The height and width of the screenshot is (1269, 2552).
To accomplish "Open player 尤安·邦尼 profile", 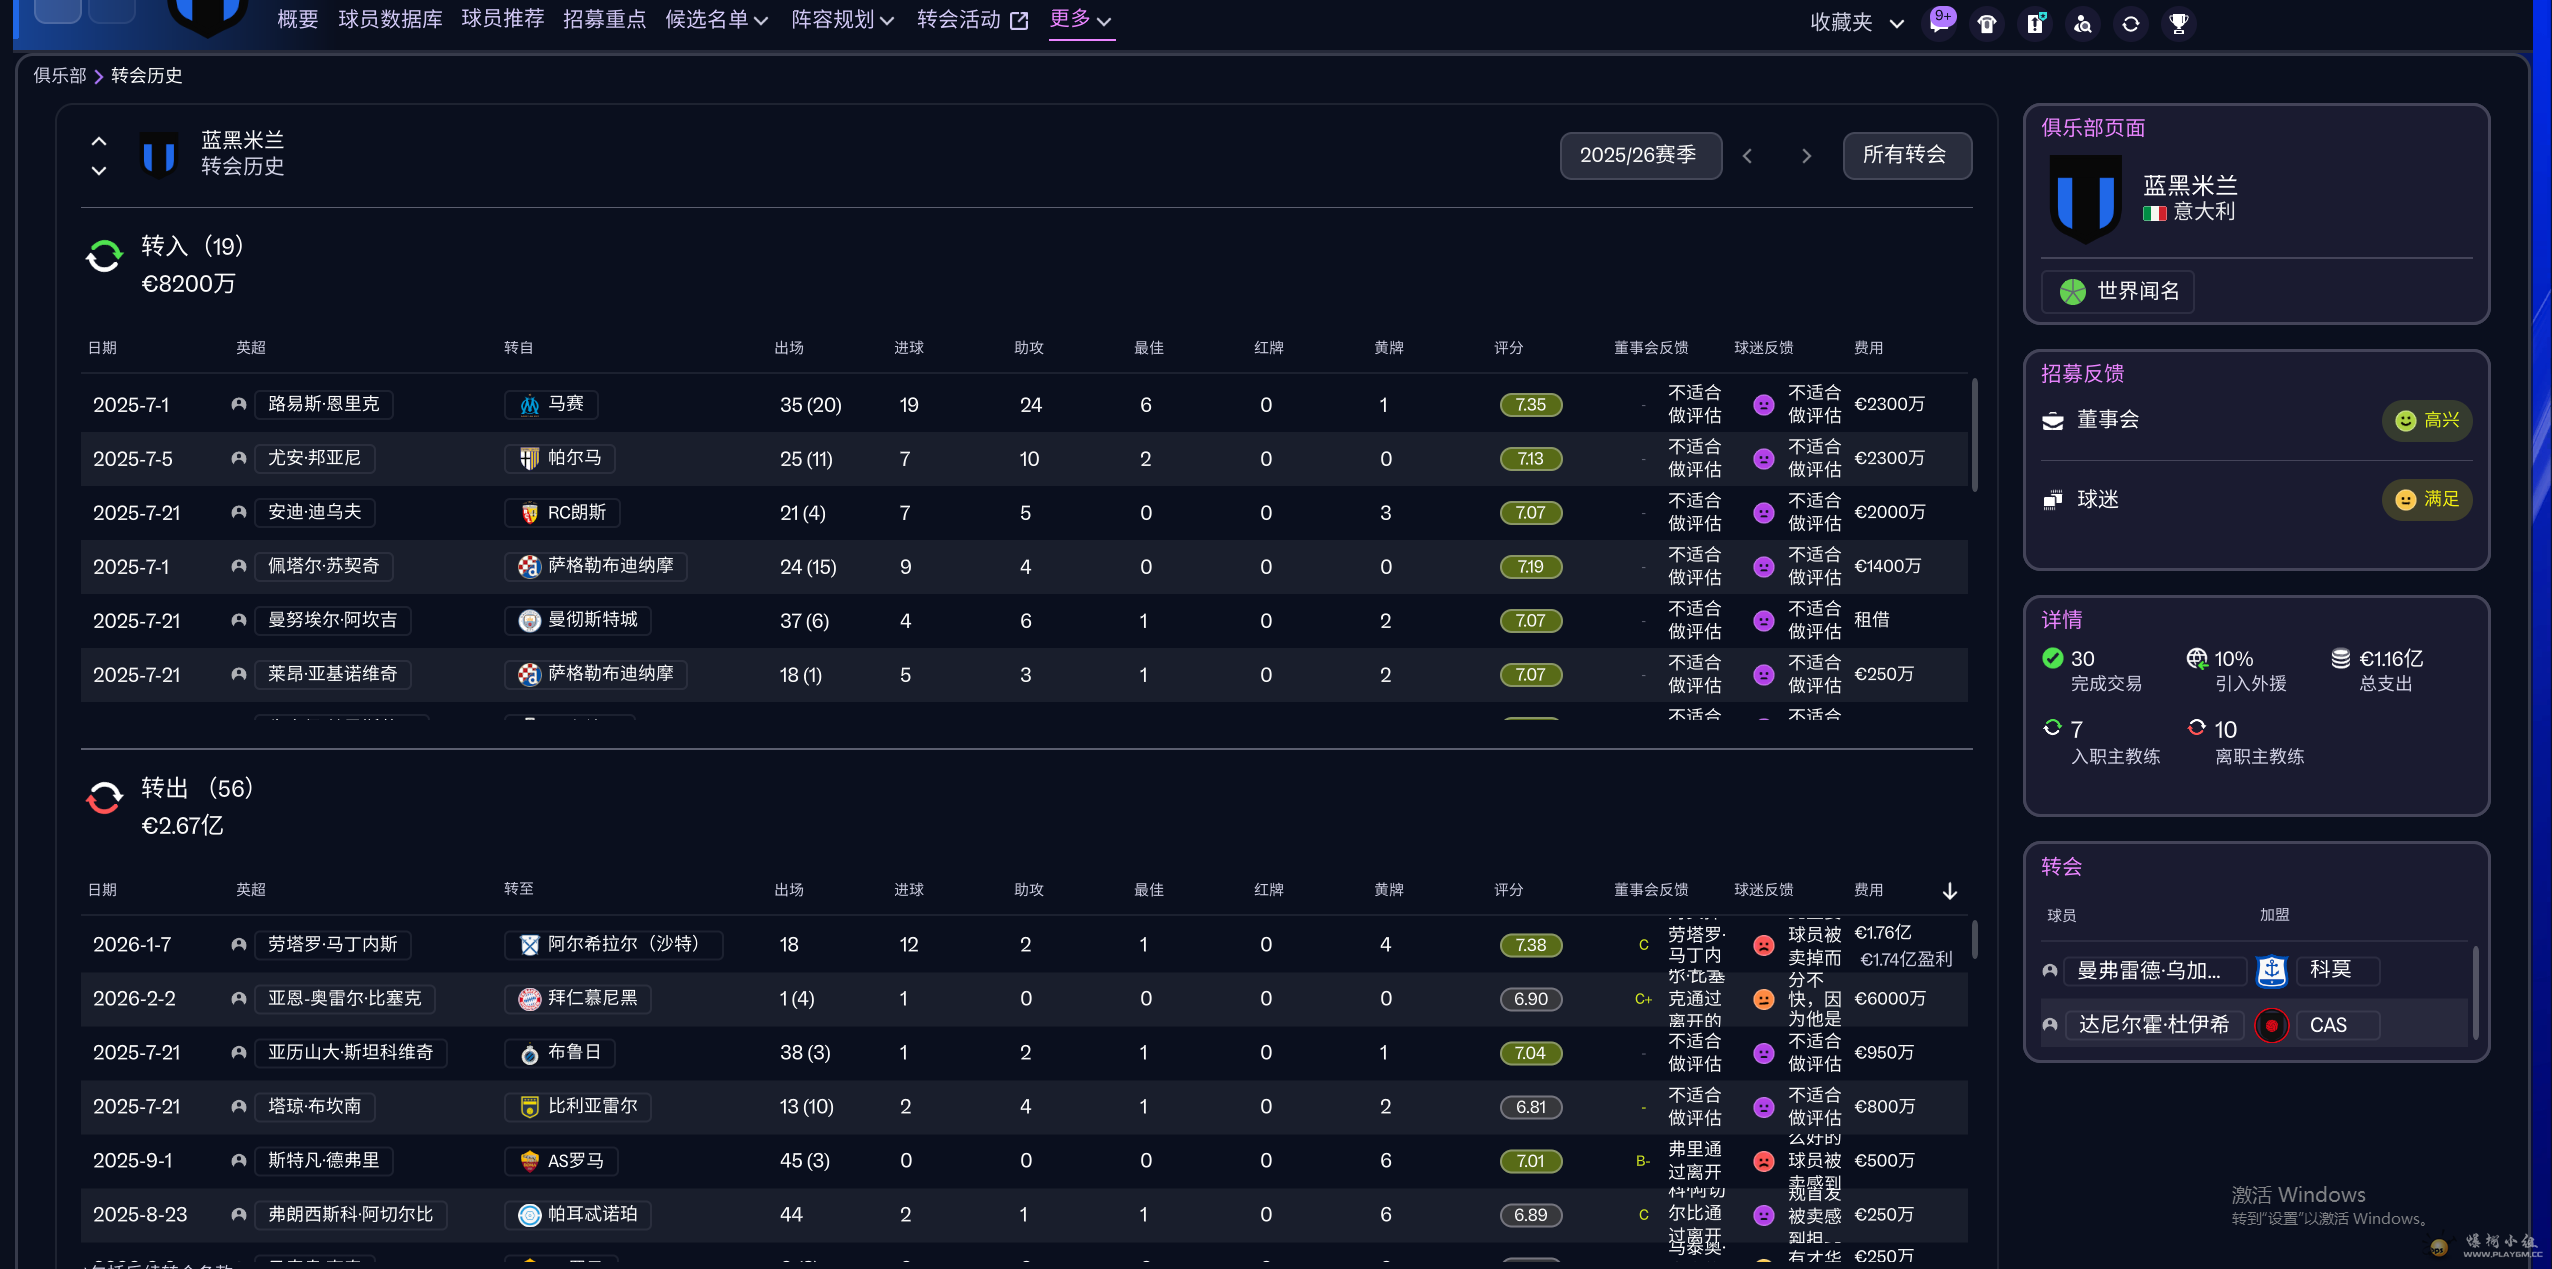I will [x=314, y=458].
